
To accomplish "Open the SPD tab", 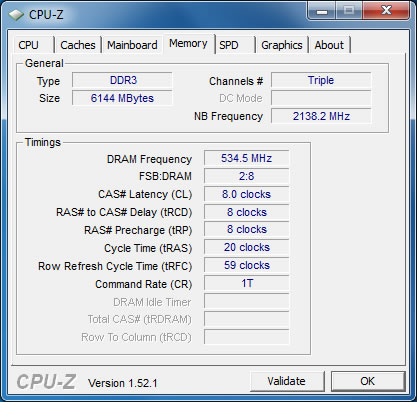I will coord(235,45).
